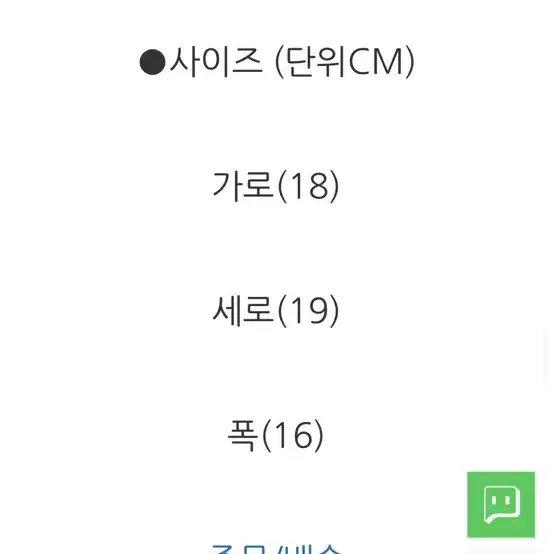Click the smiling speech bubble chat icon
This screenshot has height=554, width=554.
(x=501, y=504)
